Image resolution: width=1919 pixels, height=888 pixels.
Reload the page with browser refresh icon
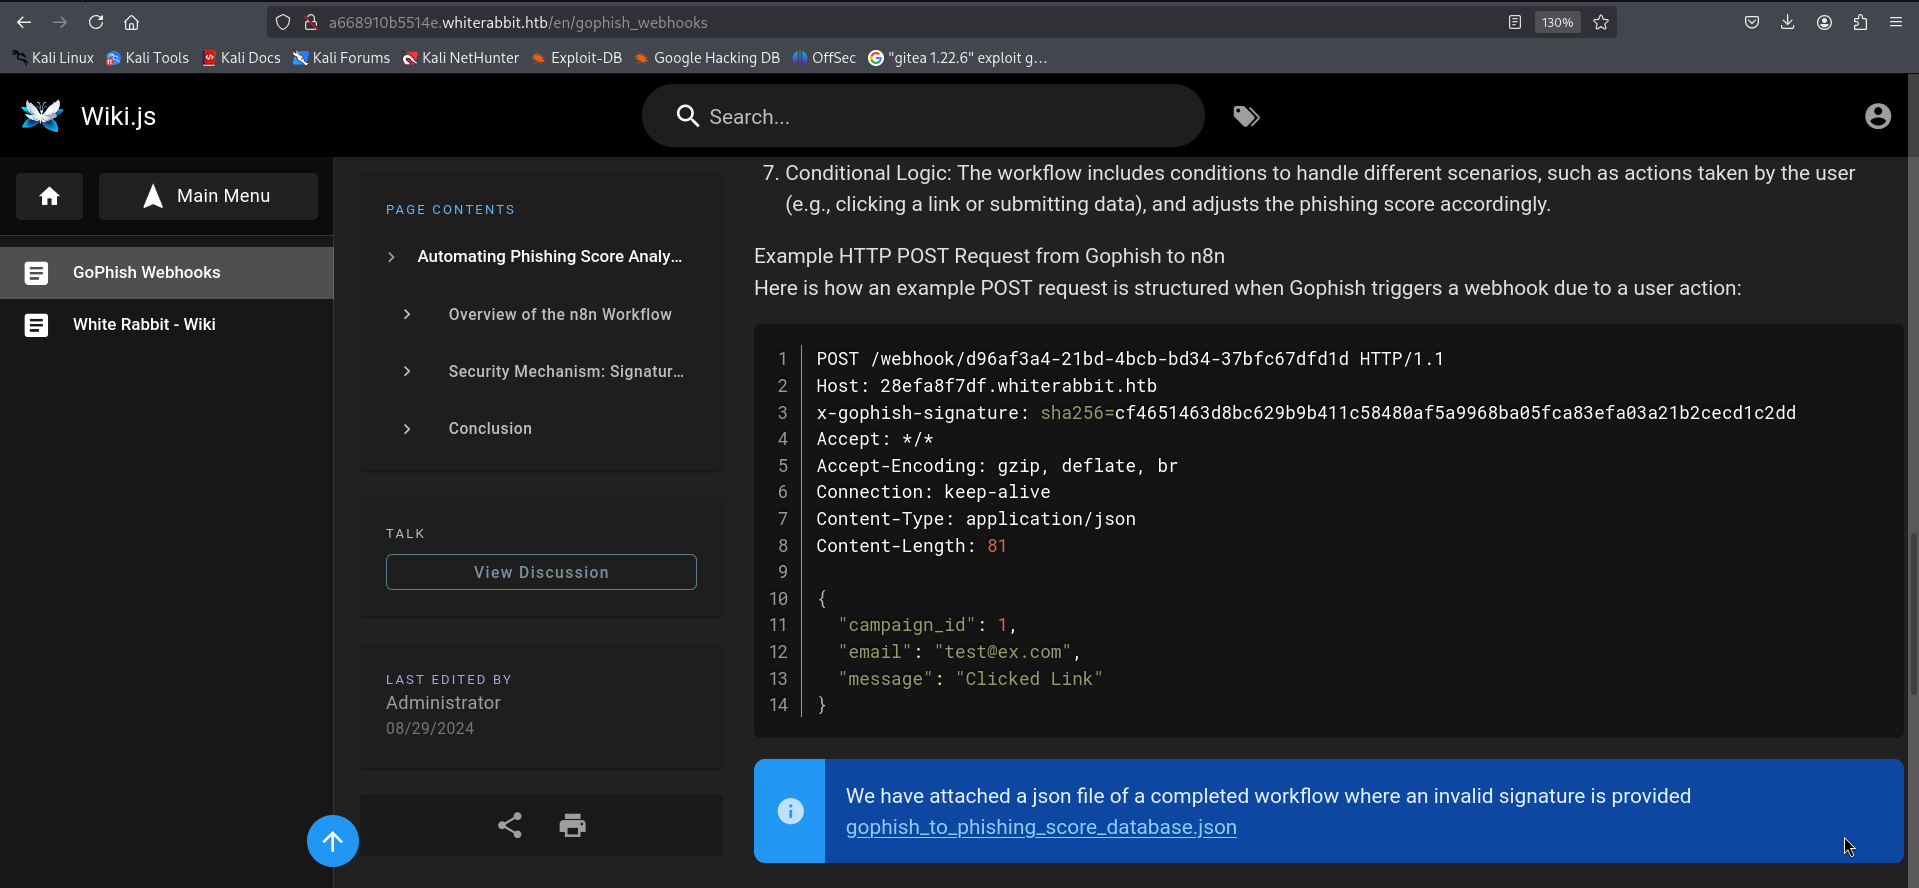click(x=96, y=22)
